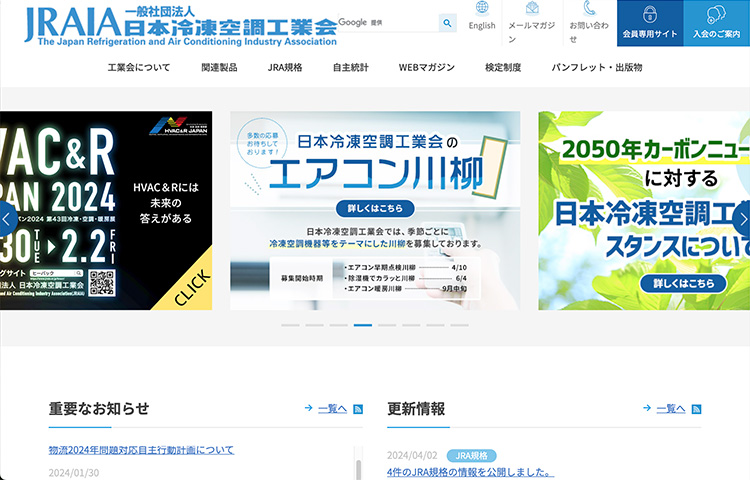Open the mail magazine envelope icon

coord(532,8)
